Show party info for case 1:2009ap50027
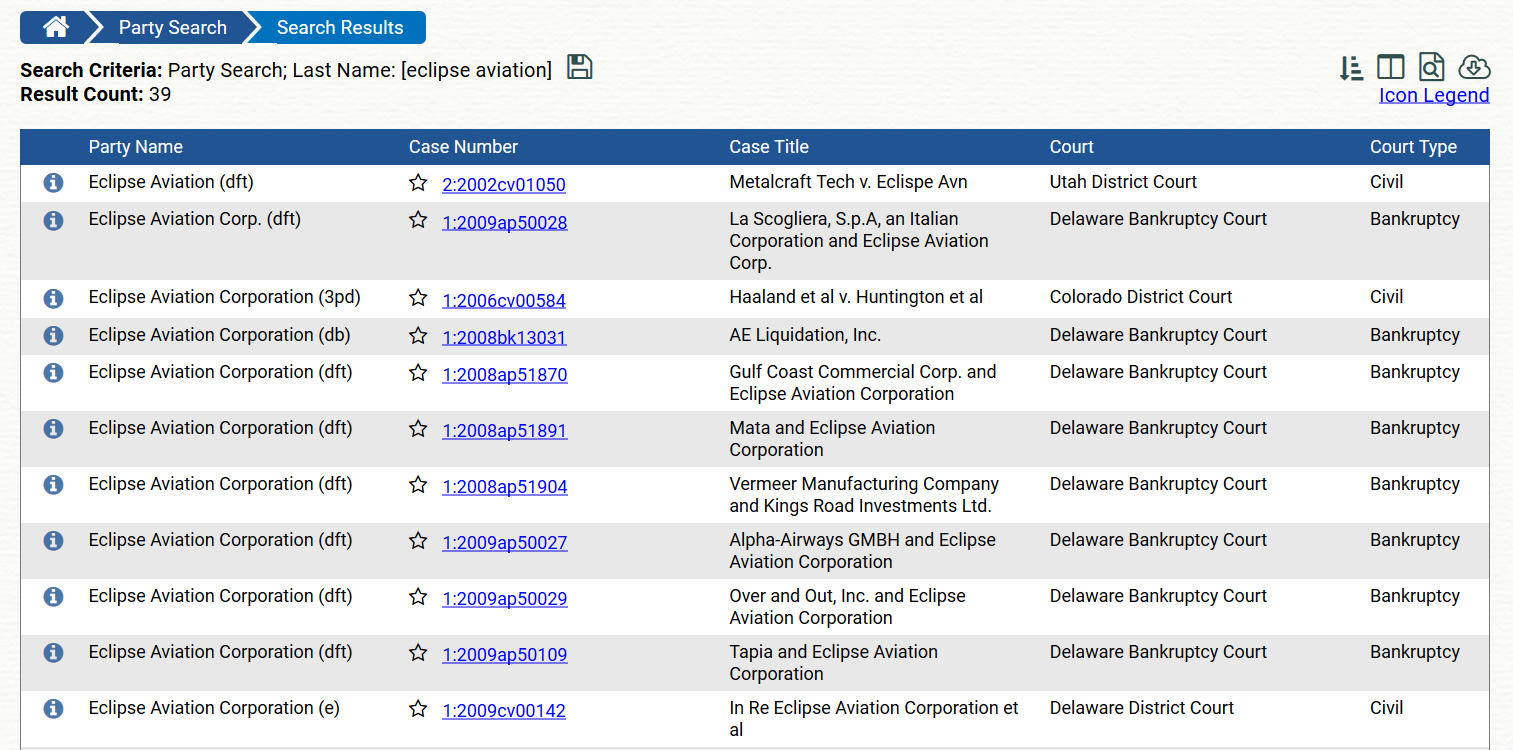Image resolution: width=1513 pixels, height=750 pixels. click(54, 541)
